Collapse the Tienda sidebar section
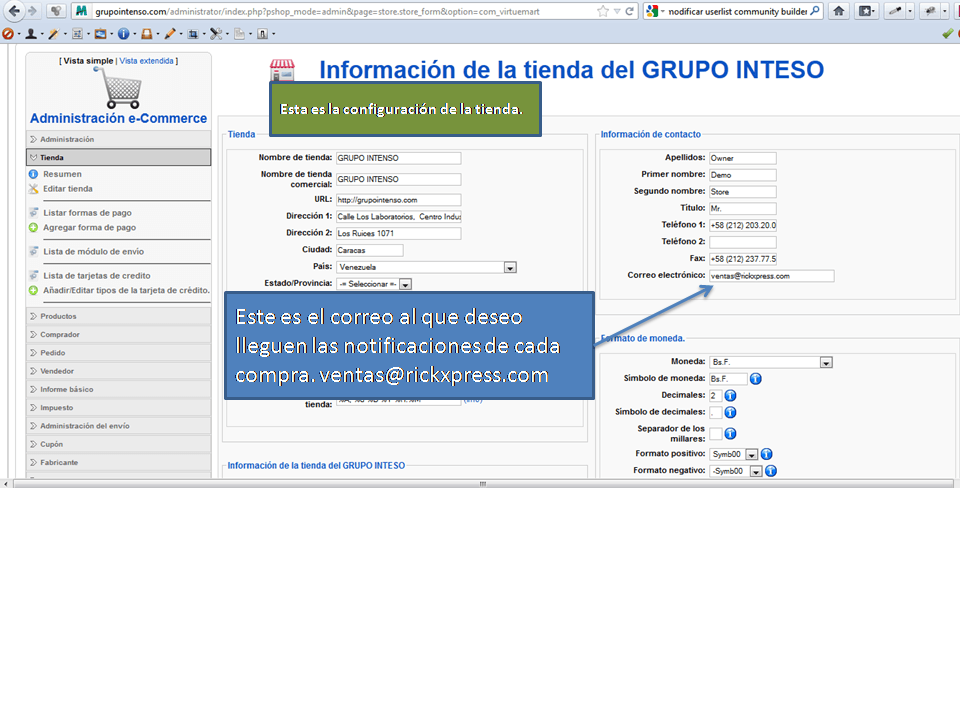This screenshot has width=960, height=720. tap(119, 157)
